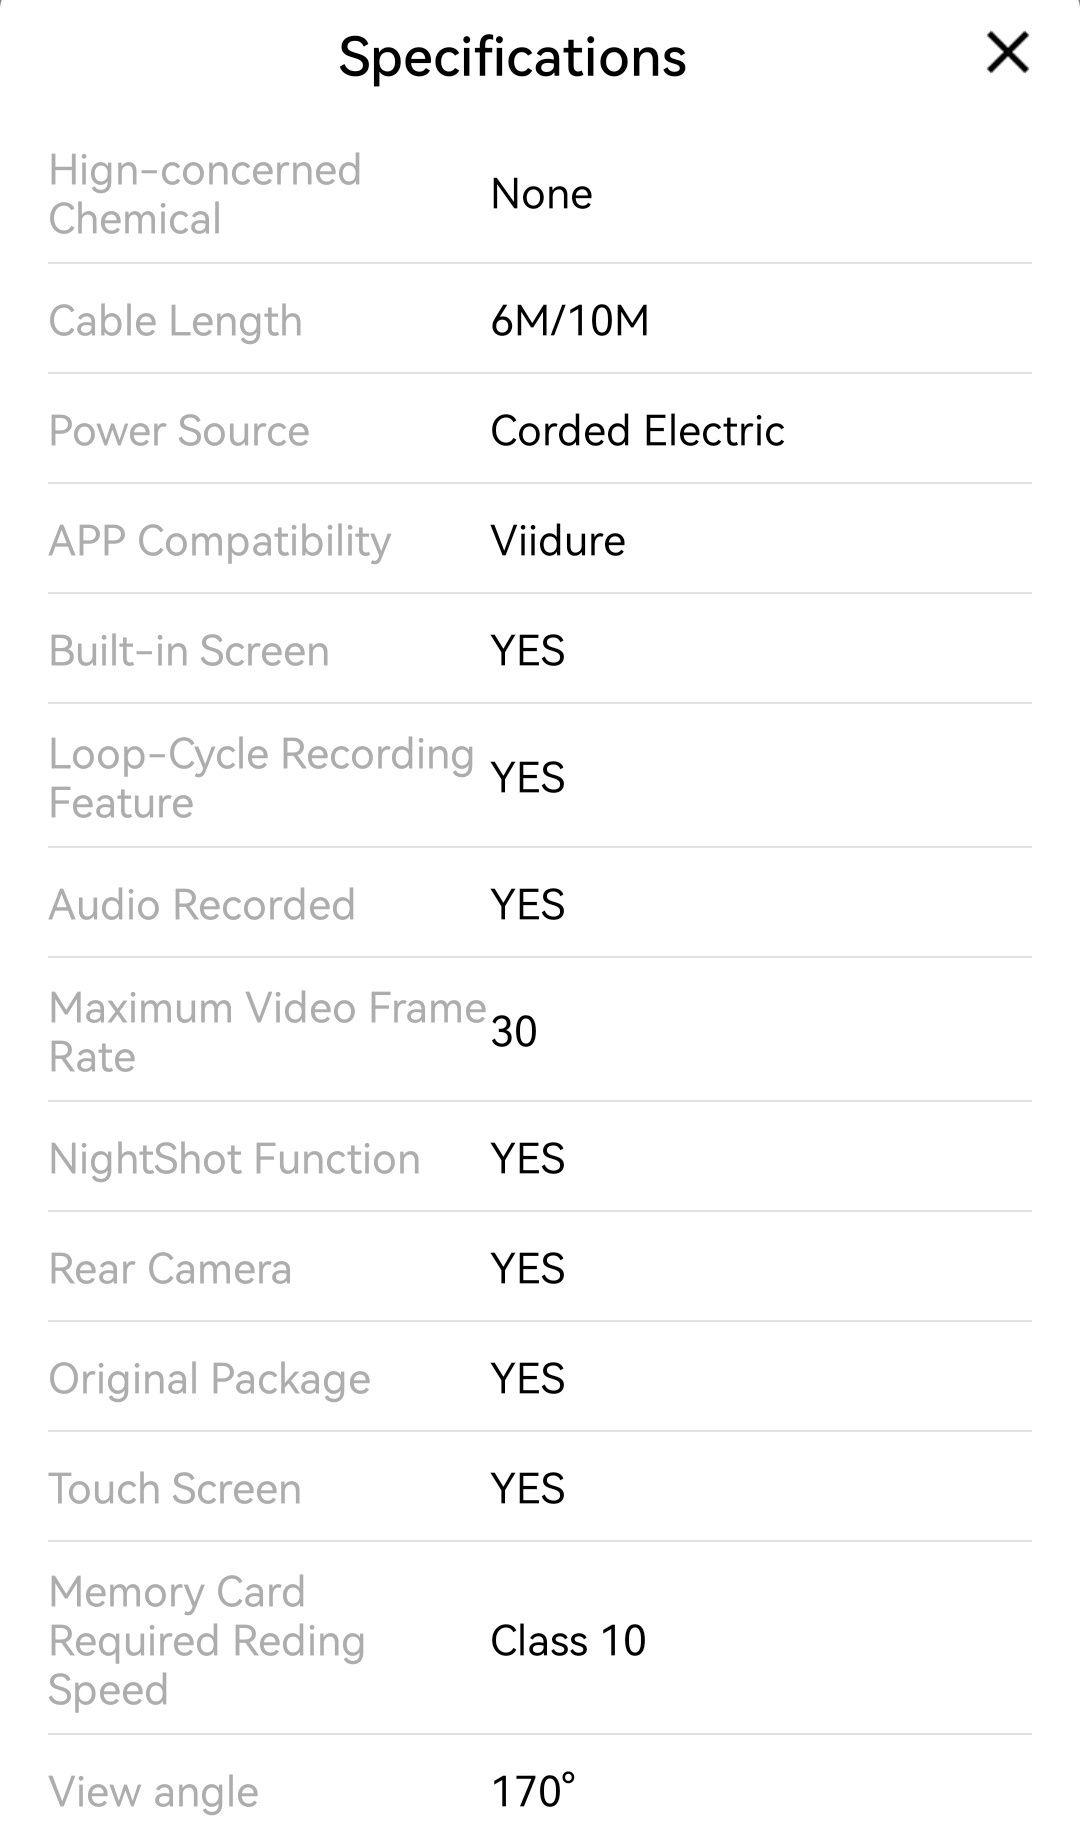Tap the Class 10 memory card value

(568, 1641)
